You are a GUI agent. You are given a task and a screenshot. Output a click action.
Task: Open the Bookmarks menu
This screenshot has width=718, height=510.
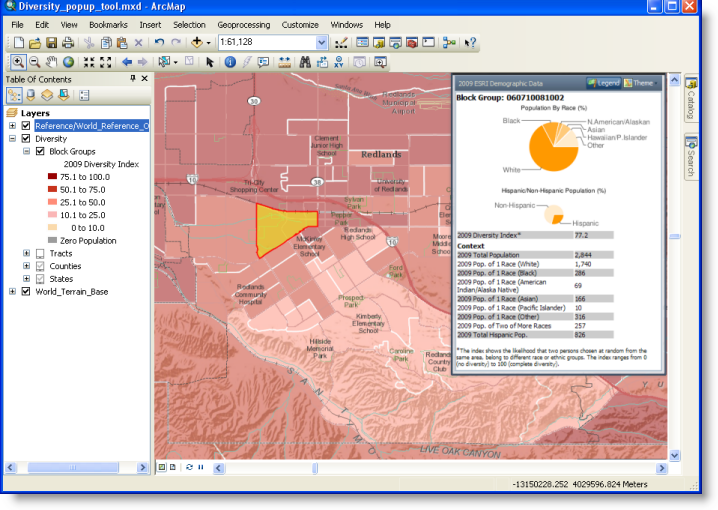point(108,24)
